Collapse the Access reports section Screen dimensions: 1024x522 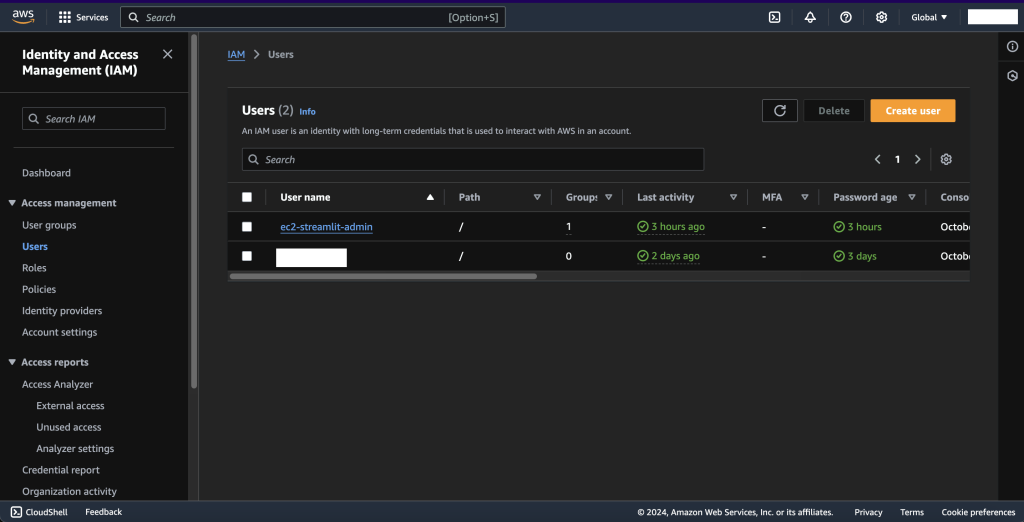[x=12, y=363]
